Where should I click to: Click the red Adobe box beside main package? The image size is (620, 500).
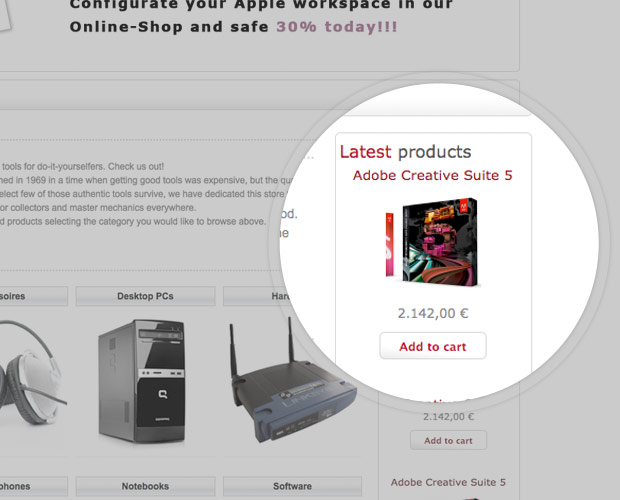tap(389, 244)
